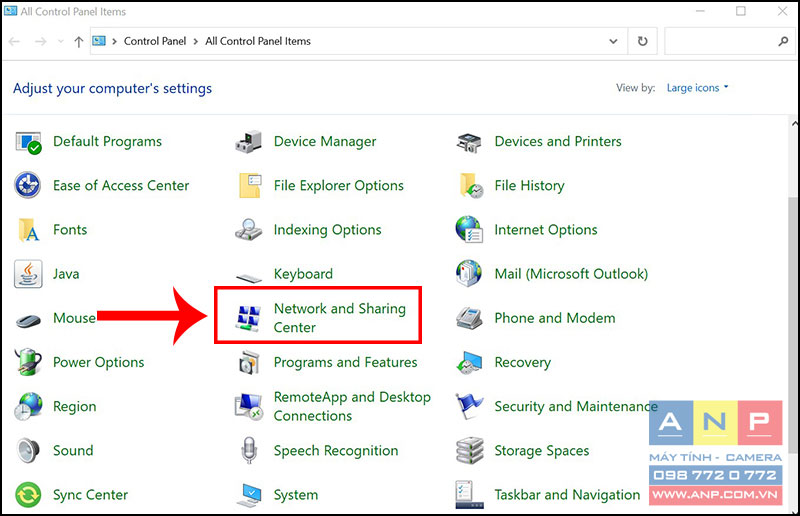Open the Security and Maintenance flag icon
Viewport: 800px width, 516px height.
click(469, 406)
